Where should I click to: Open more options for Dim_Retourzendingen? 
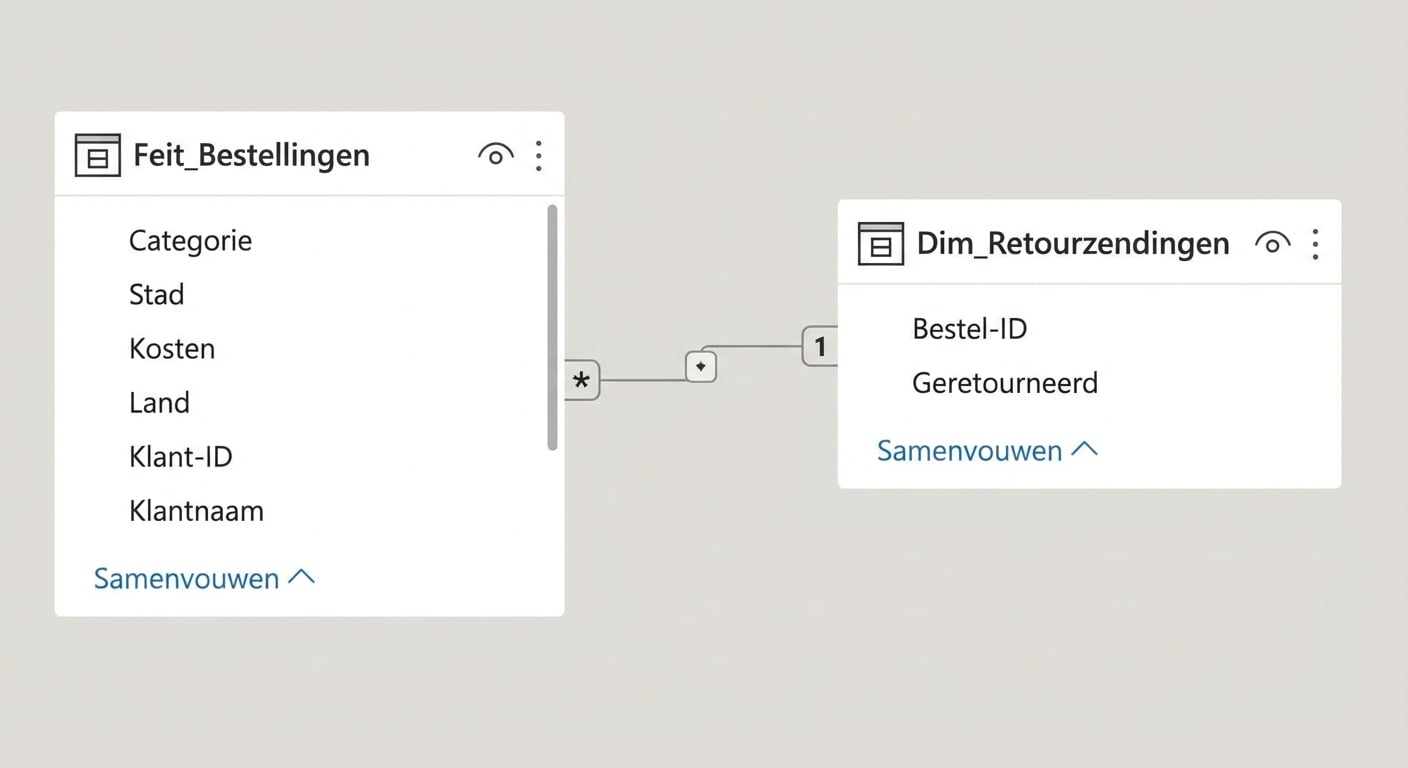coord(1316,243)
